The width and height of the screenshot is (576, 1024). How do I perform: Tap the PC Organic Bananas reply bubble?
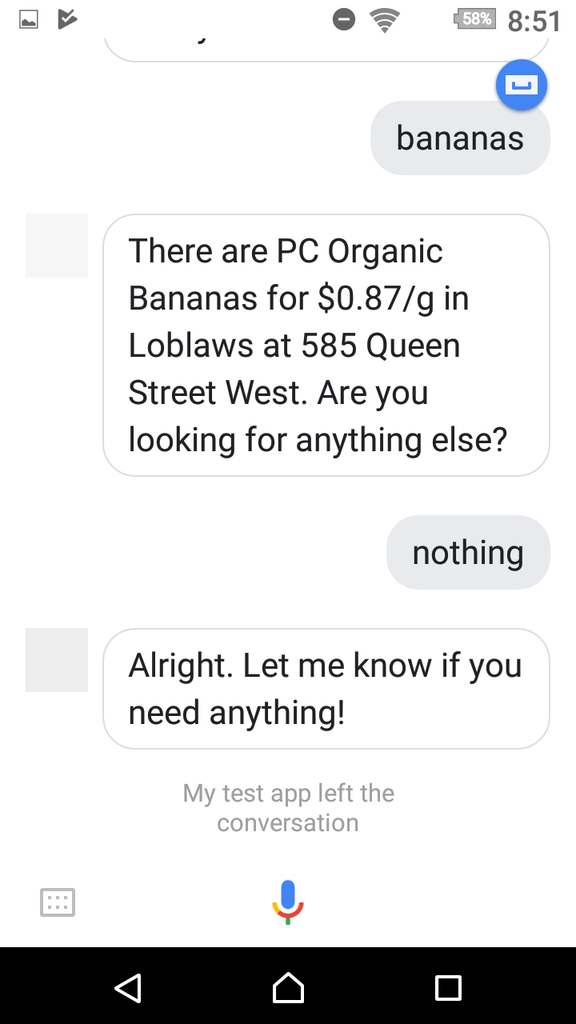(326, 345)
